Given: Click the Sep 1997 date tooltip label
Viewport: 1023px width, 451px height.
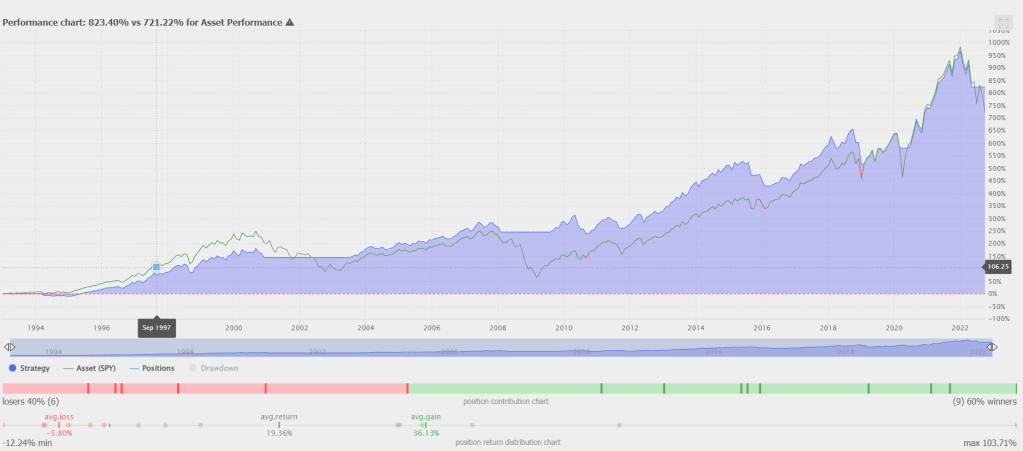Looking at the screenshot, I should pyautogui.click(x=157, y=326).
